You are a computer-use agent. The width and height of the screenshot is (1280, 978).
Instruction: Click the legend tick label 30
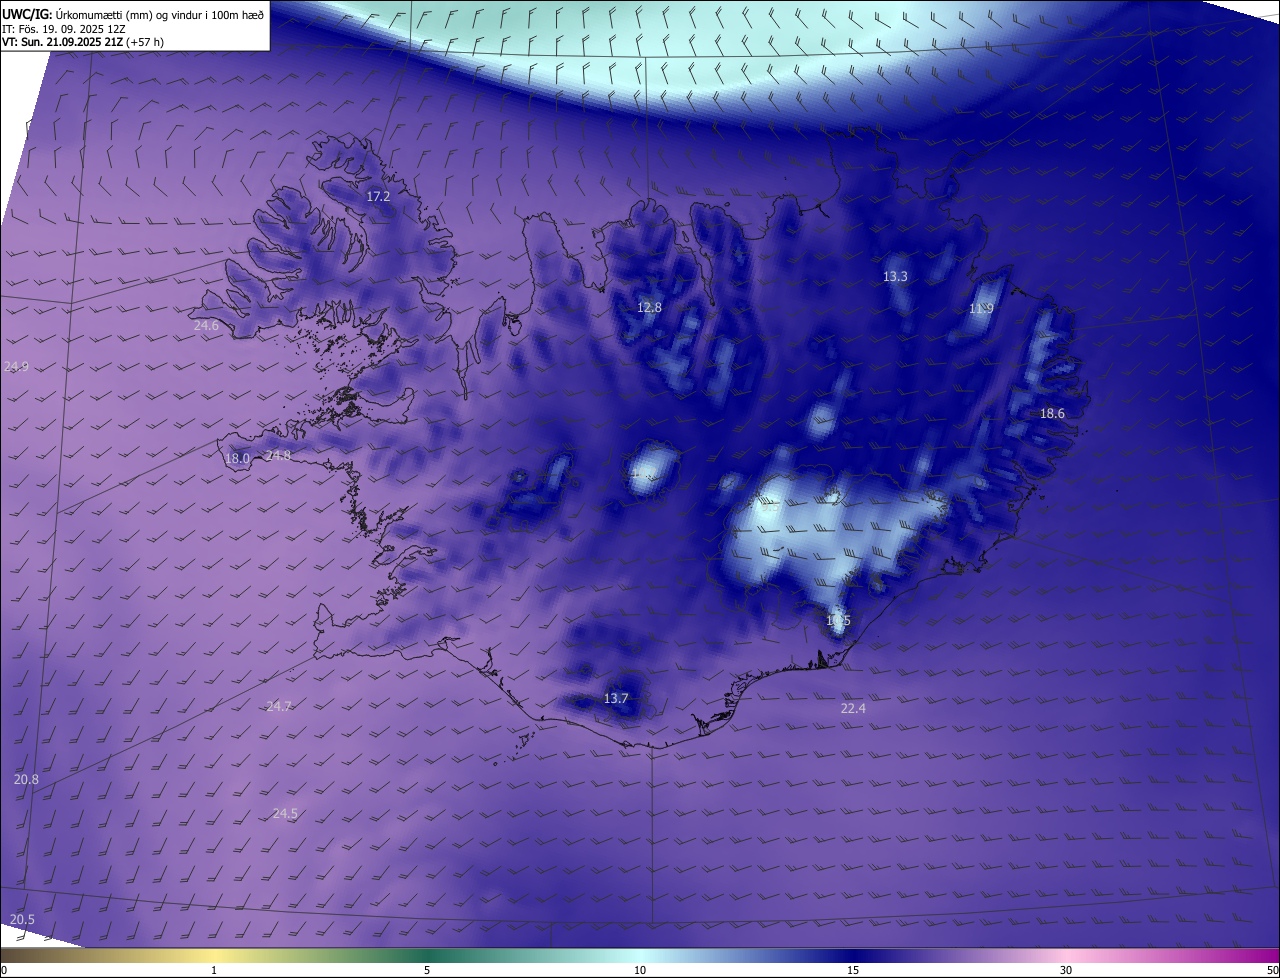pyautogui.click(x=1066, y=970)
